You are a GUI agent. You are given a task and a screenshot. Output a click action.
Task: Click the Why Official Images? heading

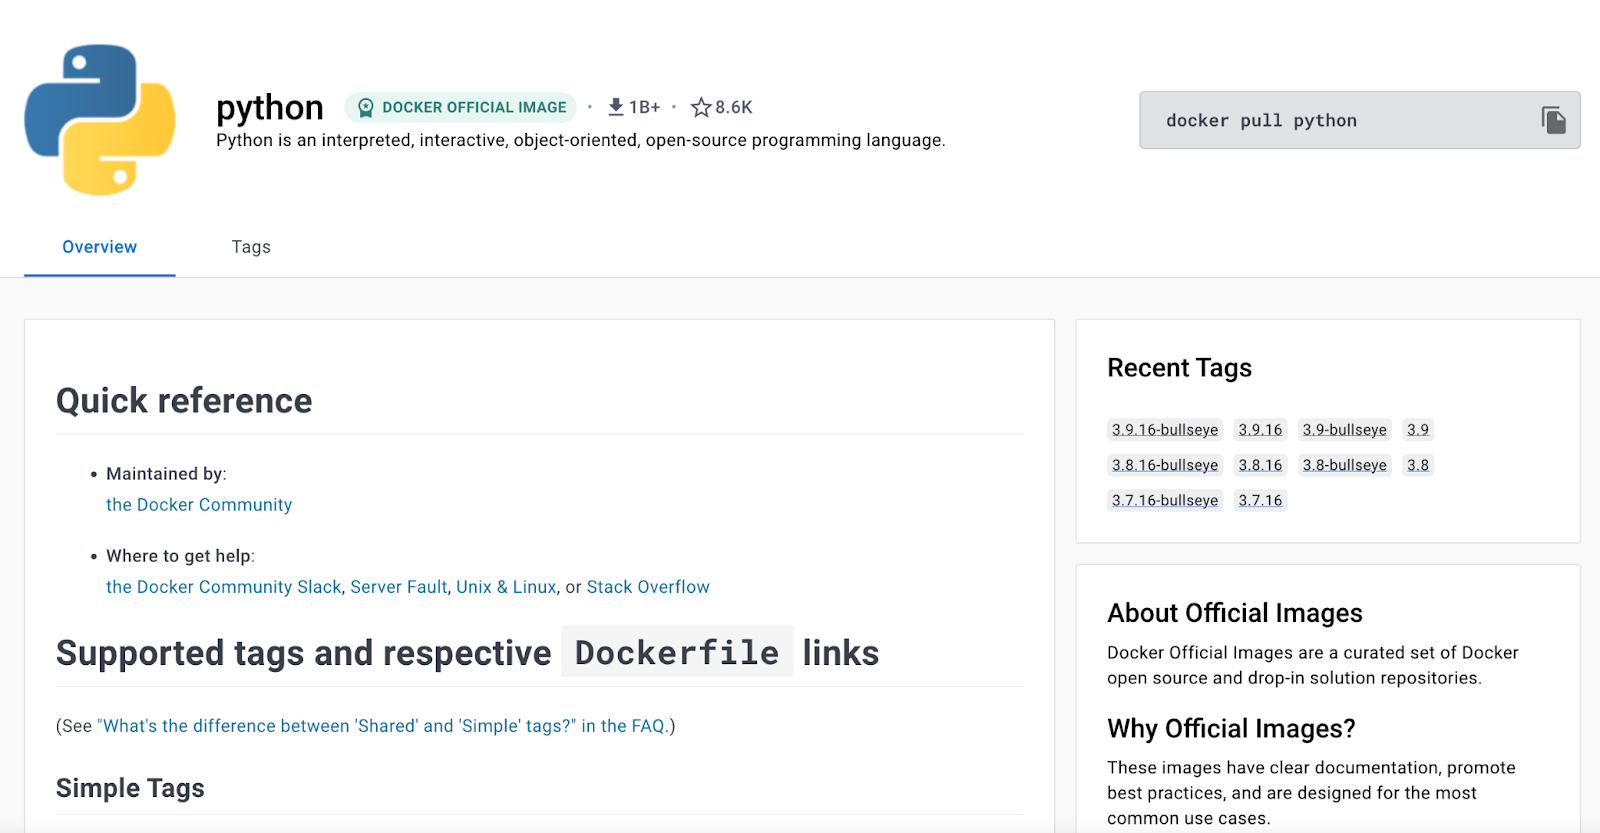[1231, 728]
